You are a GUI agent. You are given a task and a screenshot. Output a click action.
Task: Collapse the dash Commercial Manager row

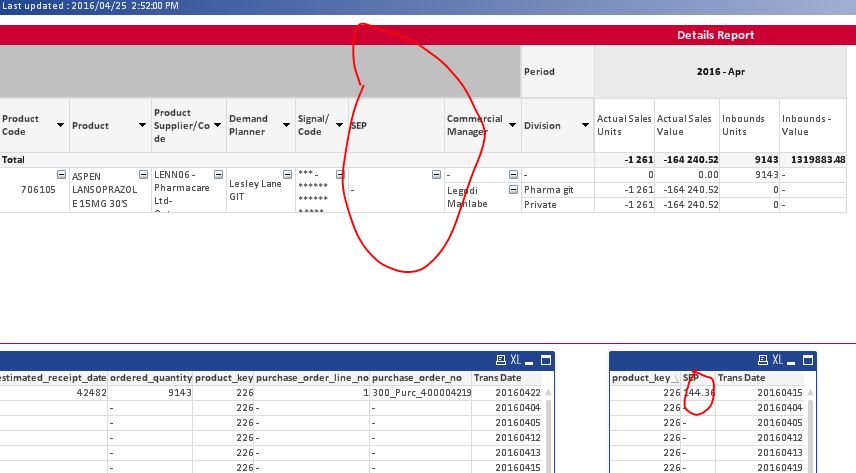[x=513, y=175]
